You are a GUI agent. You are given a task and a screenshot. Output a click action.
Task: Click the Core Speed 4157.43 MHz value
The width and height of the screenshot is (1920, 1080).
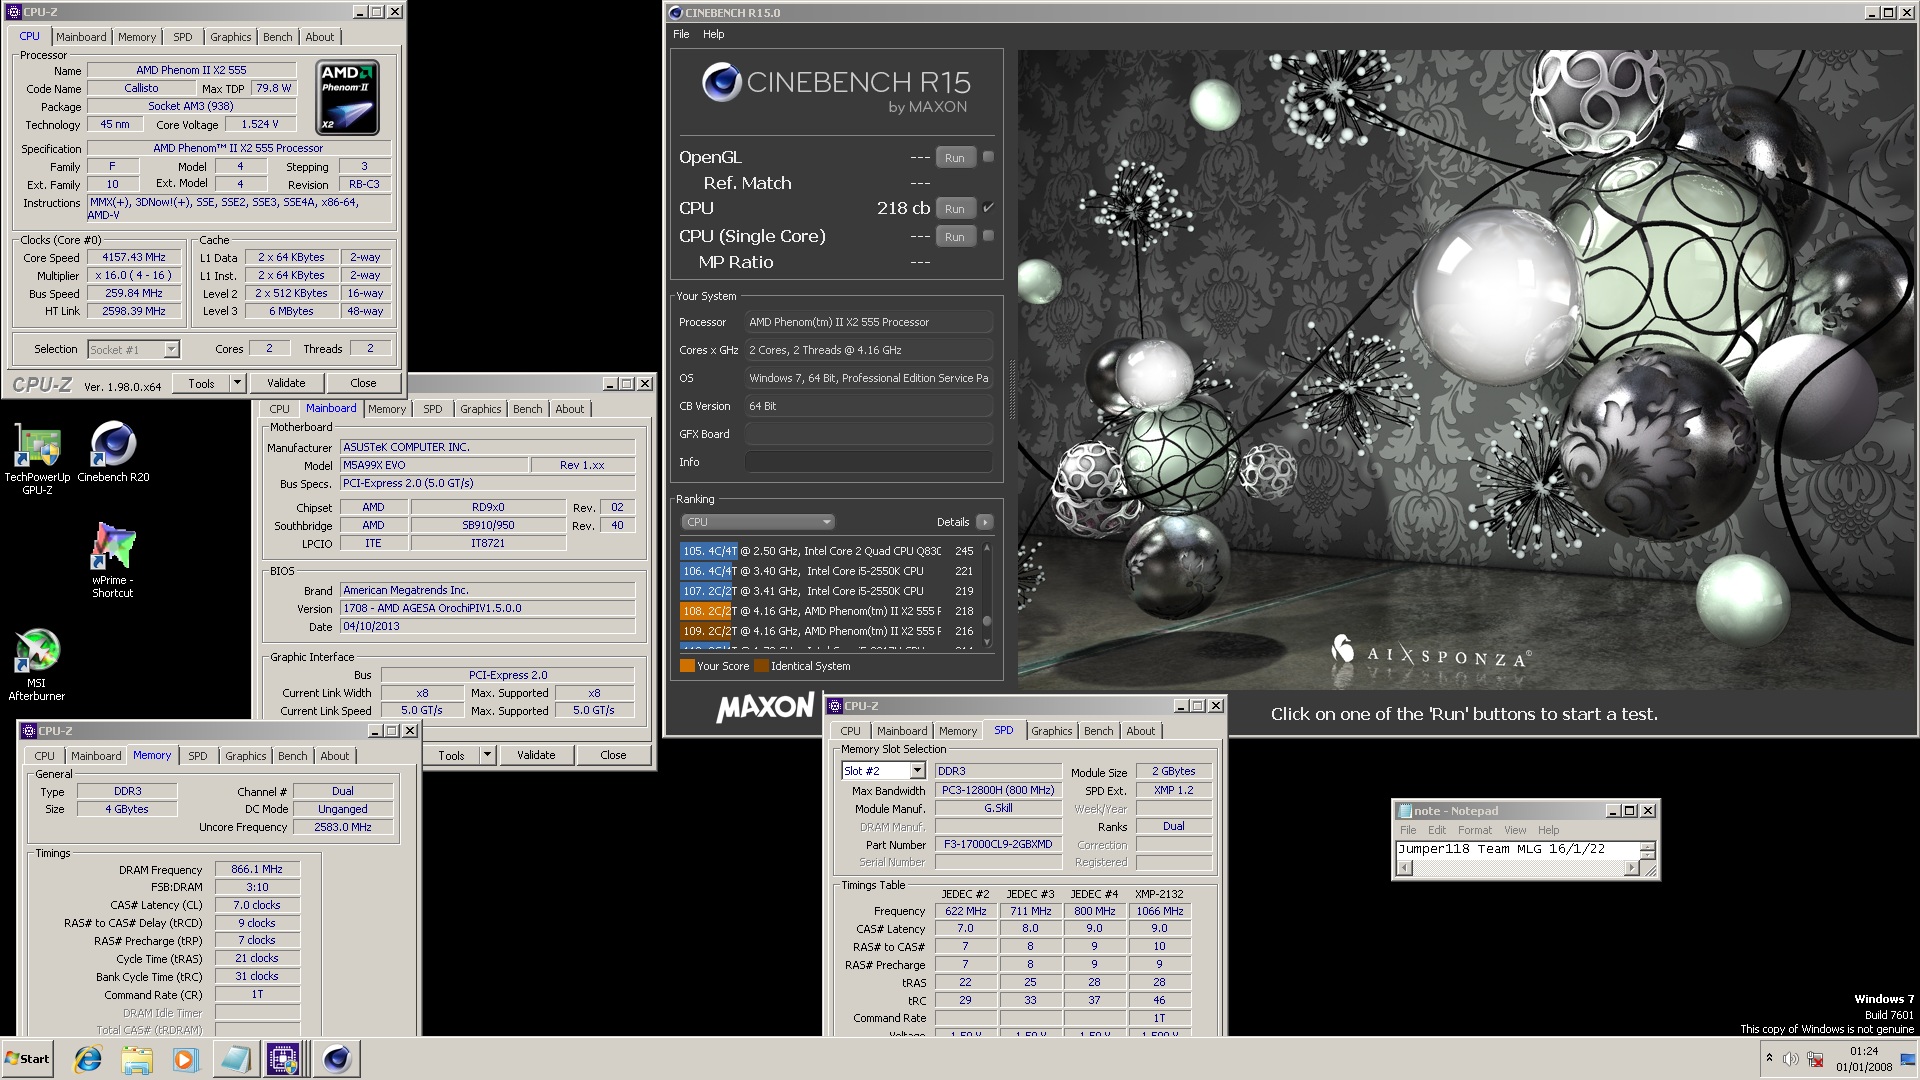[135, 257]
